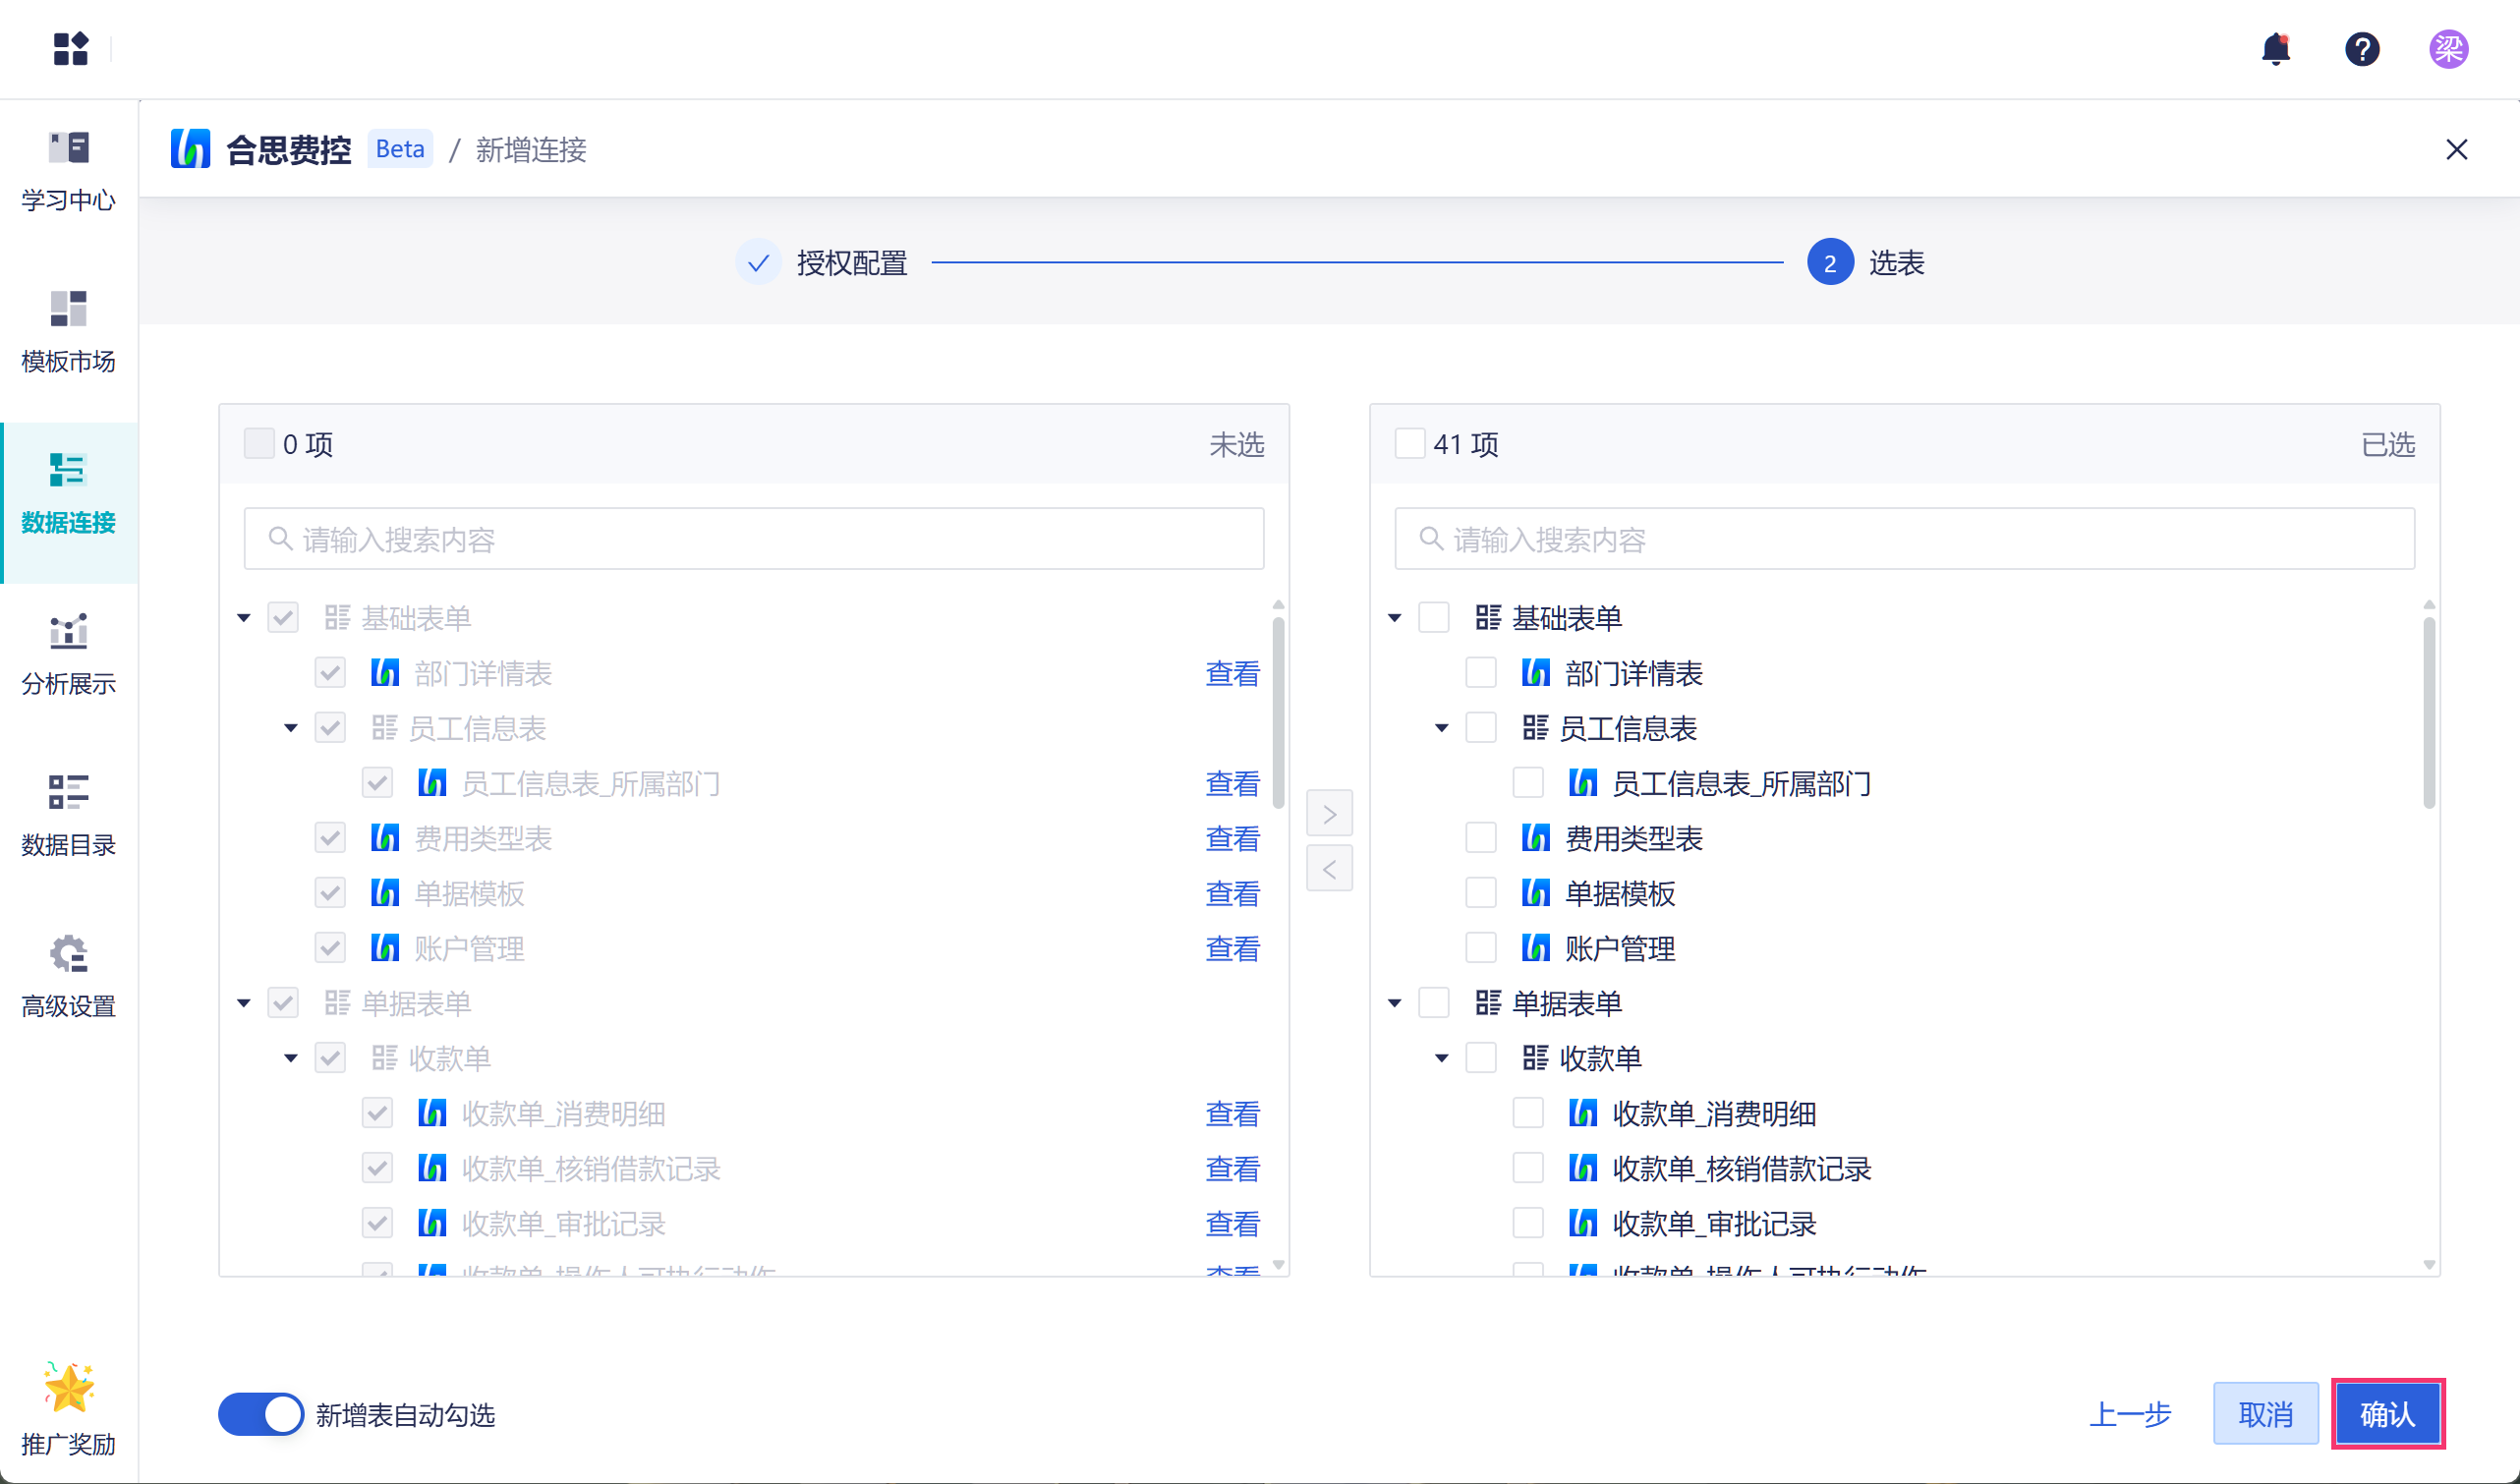Open the 学习中心 sidebar item
The height and width of the screenshot is (1484, 2520).
point(68,170)
